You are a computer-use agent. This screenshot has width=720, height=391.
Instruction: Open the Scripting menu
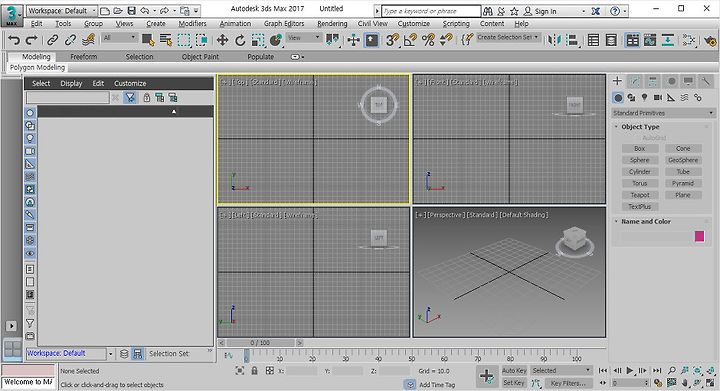456,23
